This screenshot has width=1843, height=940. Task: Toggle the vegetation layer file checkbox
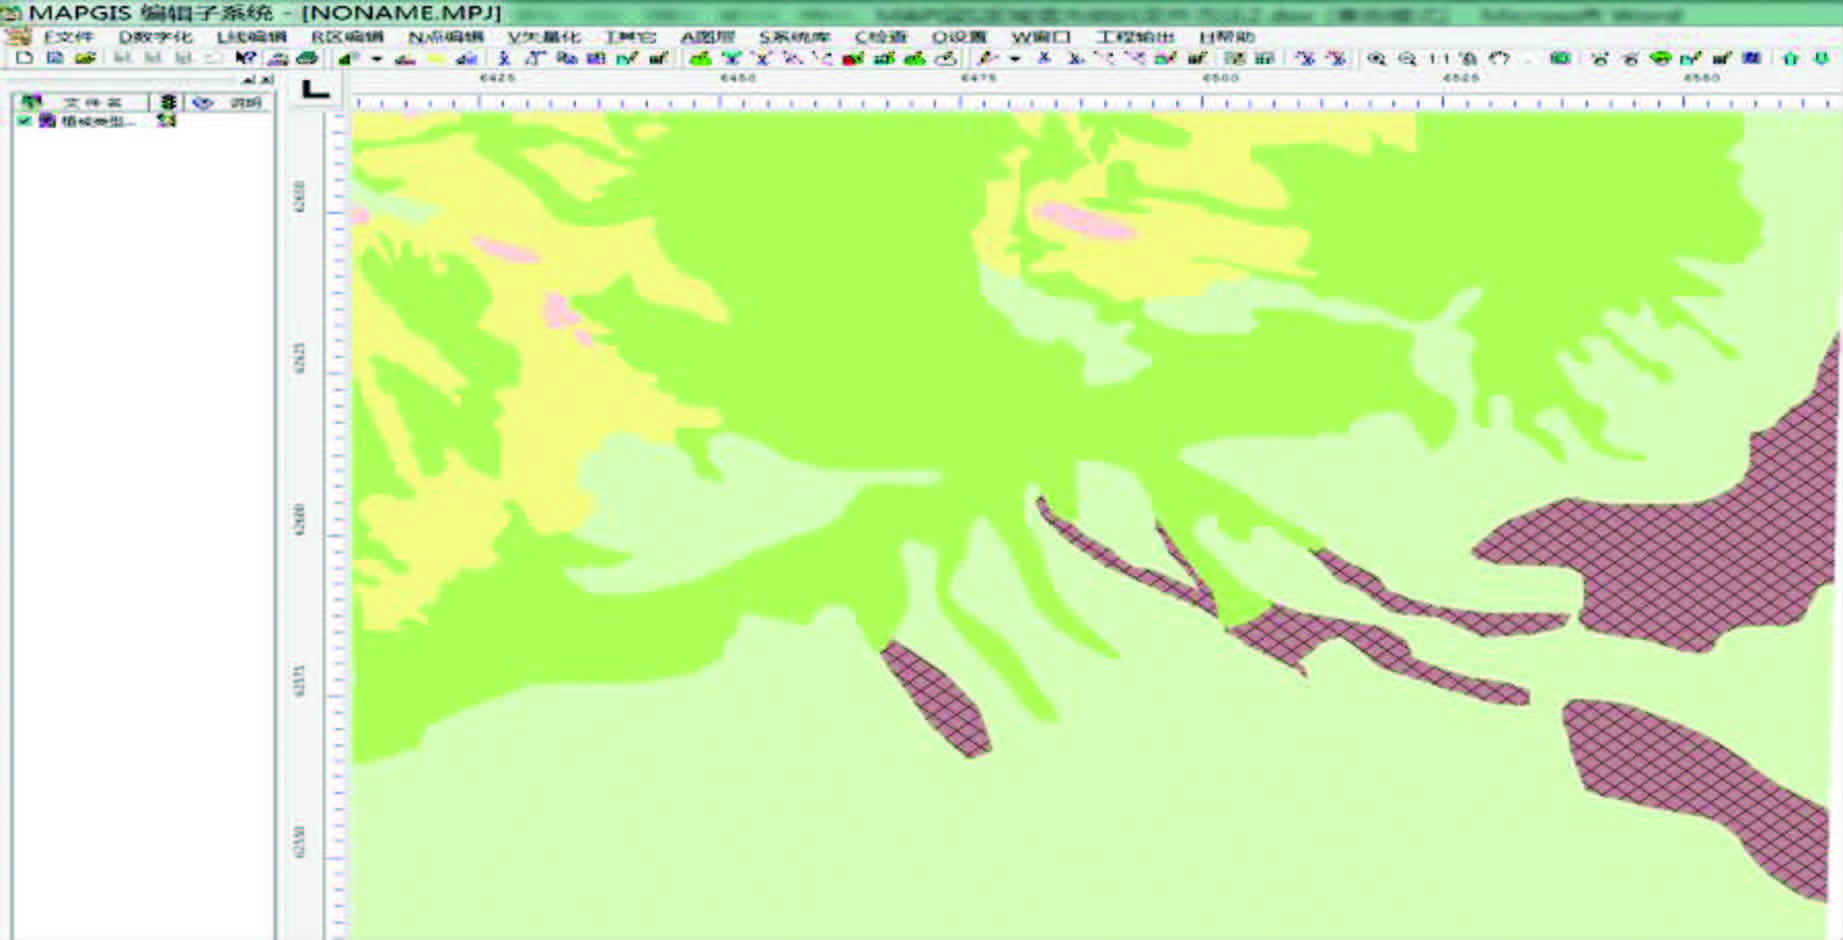click(x=24, y=121)
